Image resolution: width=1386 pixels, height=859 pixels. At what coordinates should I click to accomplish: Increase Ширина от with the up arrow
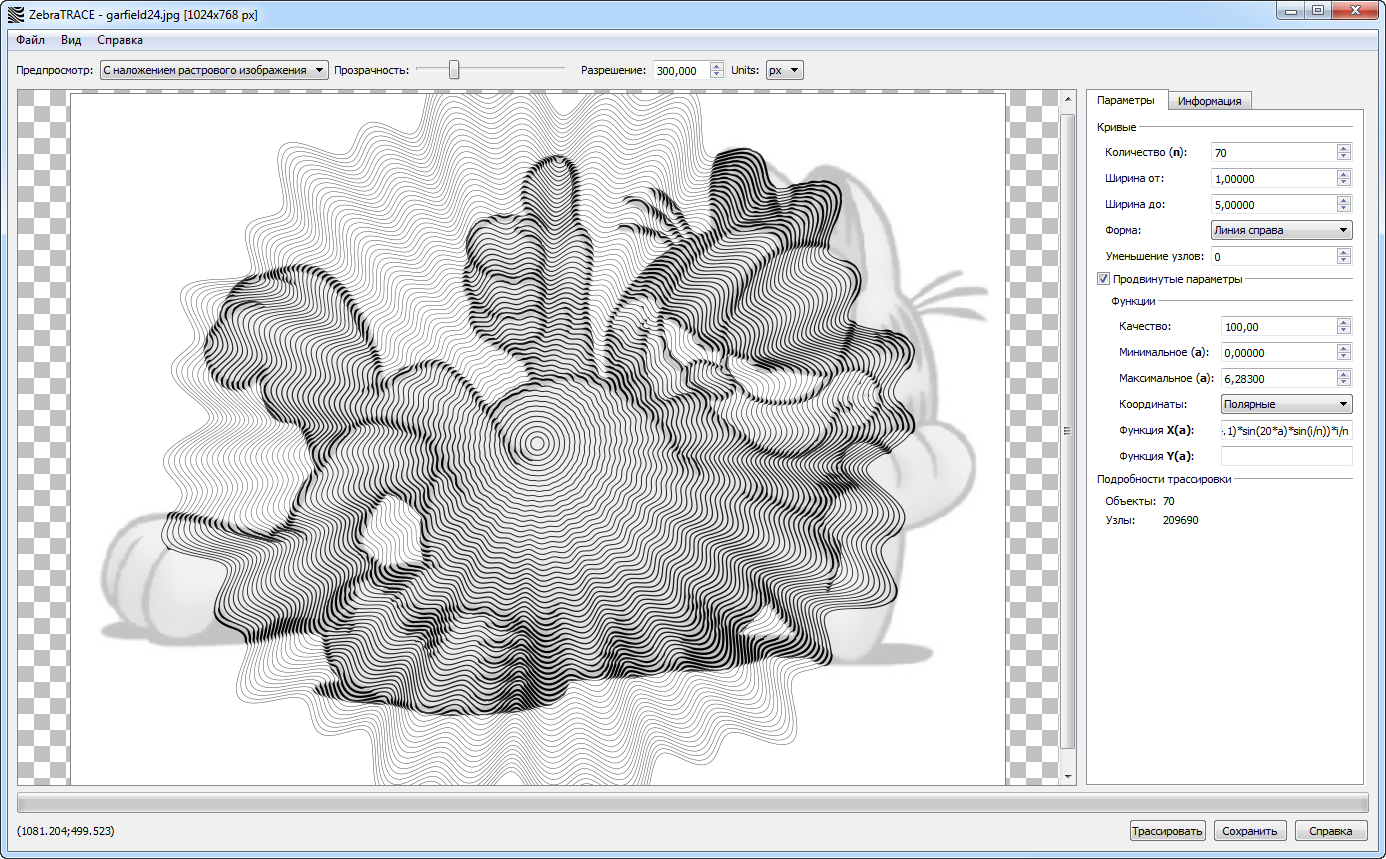[1344, 174]
